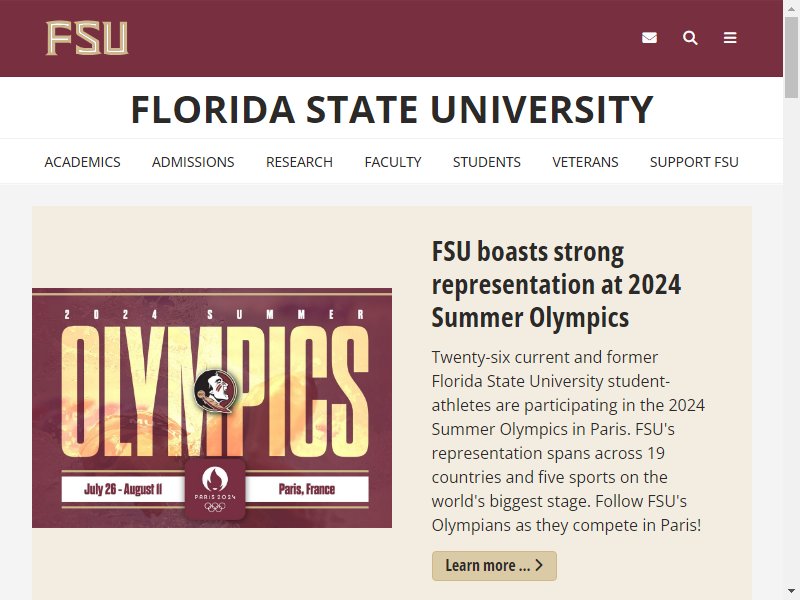
Task: Open the search magnifier icon
Action: tap(690, 38)
